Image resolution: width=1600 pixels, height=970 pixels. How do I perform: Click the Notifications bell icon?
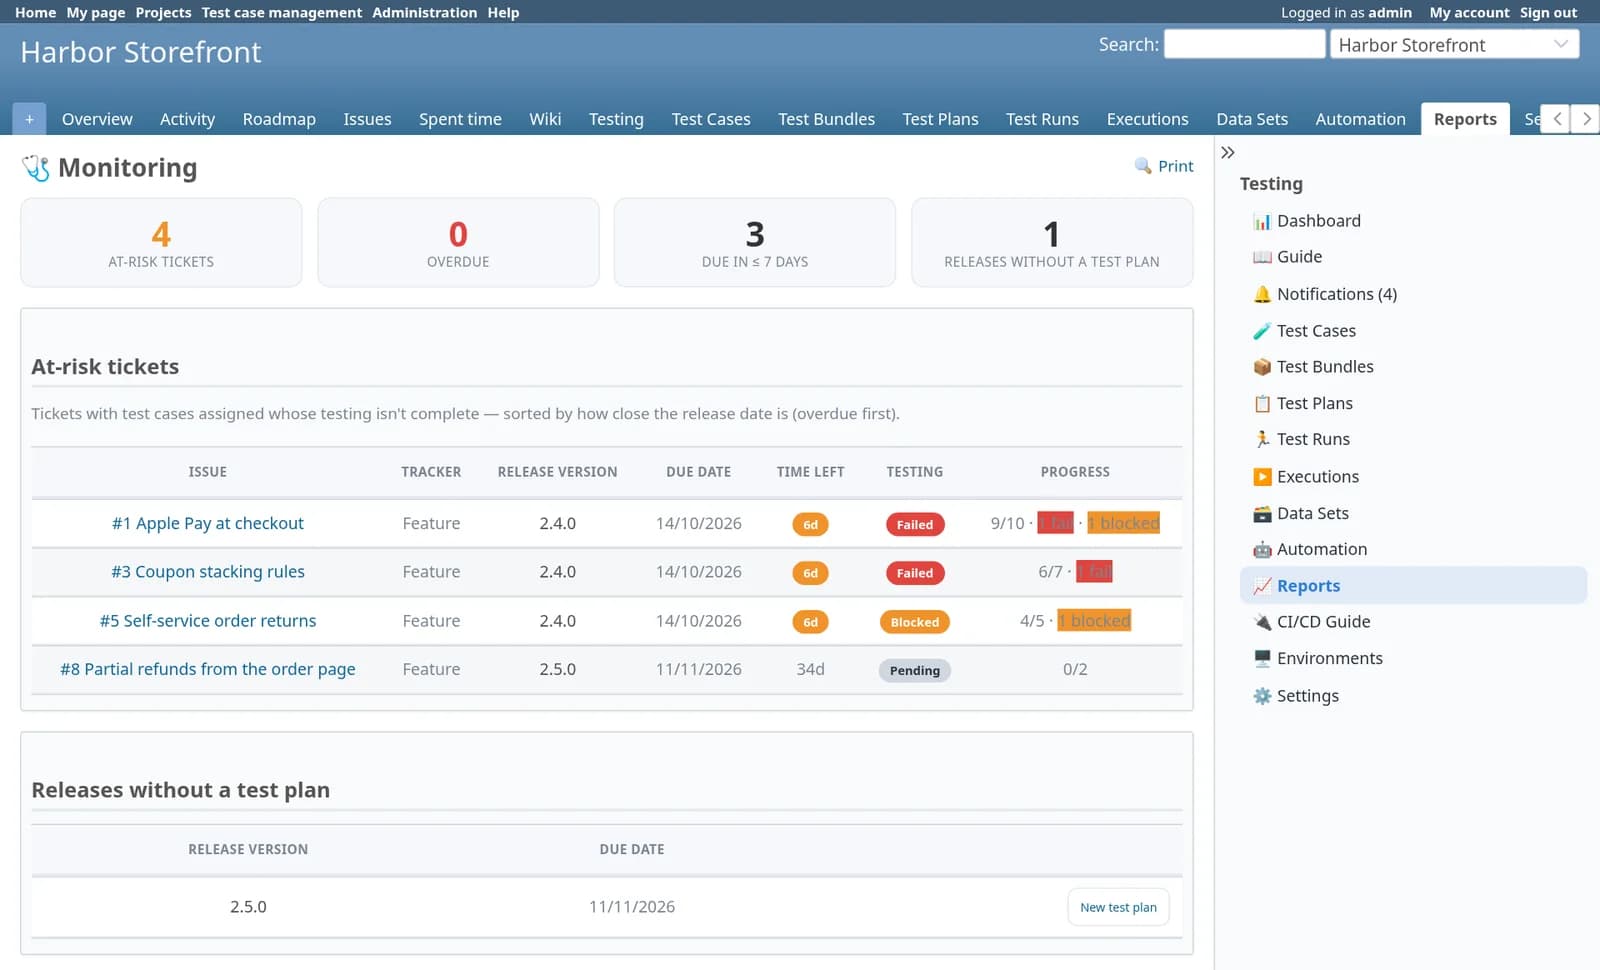[1262, 294]
